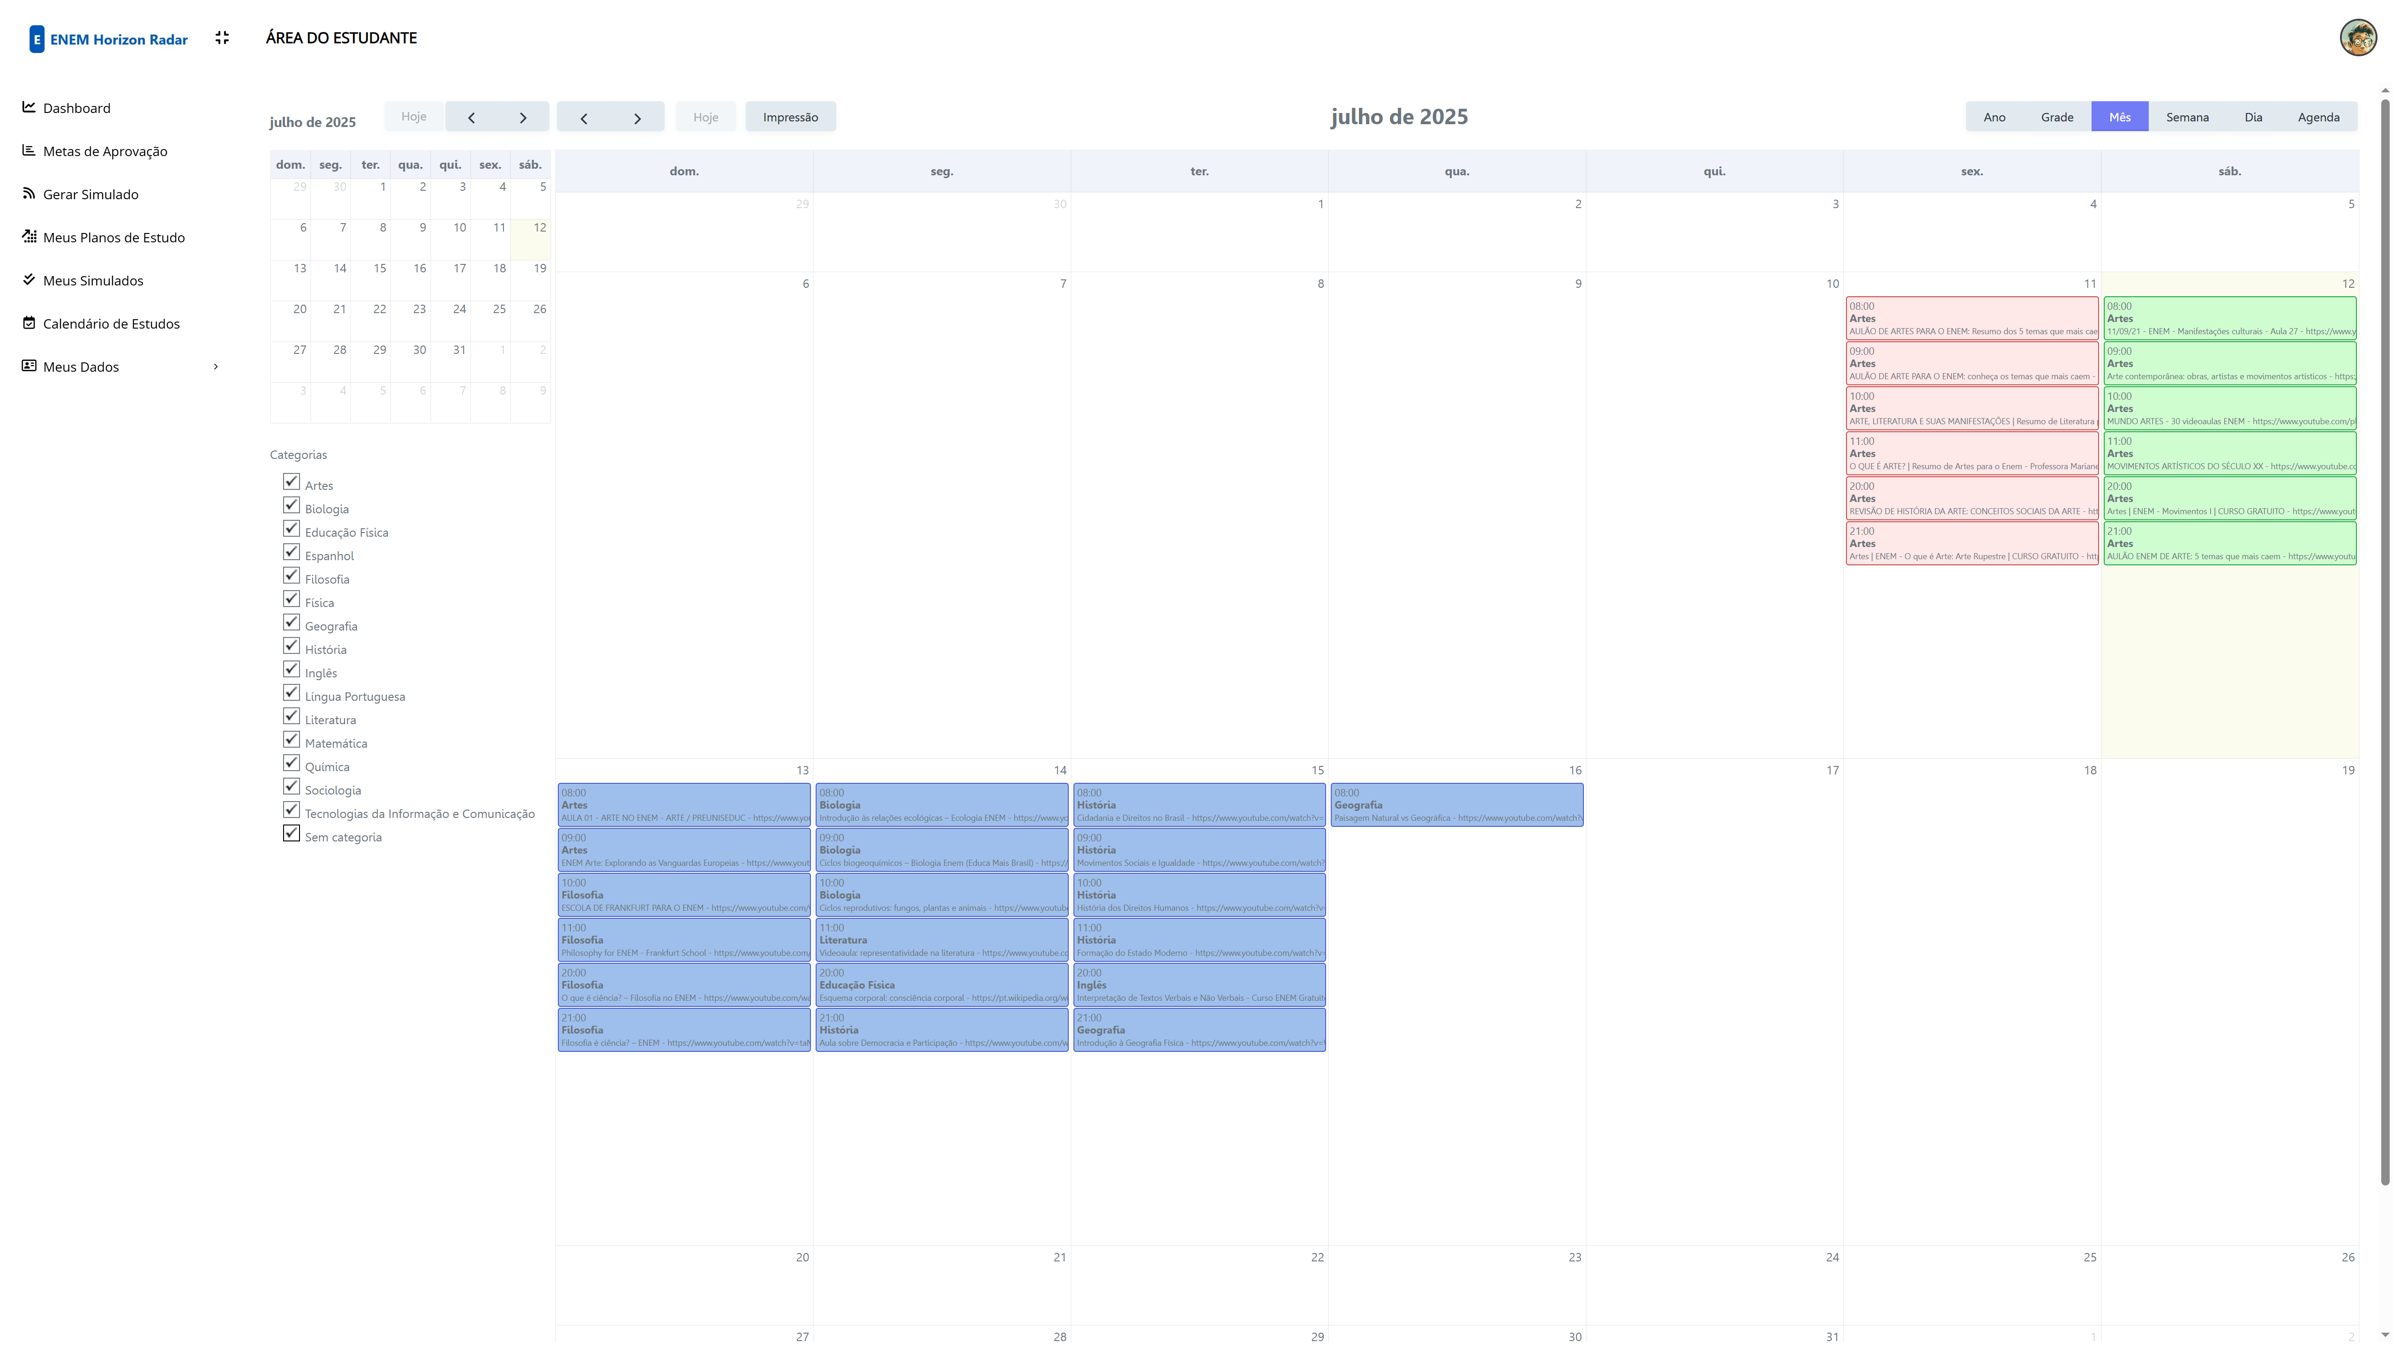This screenshot has width=2400, height=1350.
Task: Open Saturday 21:00 green Artes event
Action: pyautogui.click(x=2230, y=543)
